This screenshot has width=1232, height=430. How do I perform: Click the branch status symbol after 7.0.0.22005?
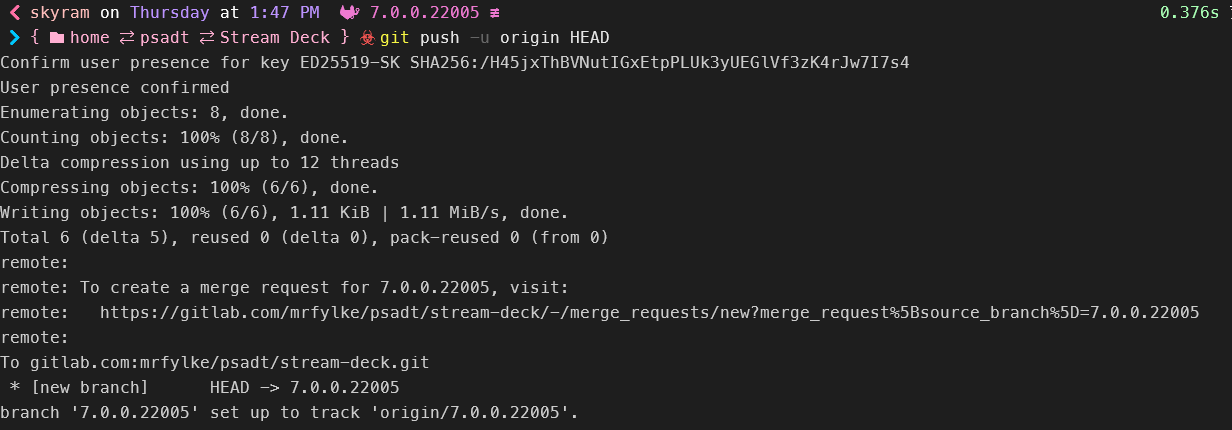coord(495,13)
